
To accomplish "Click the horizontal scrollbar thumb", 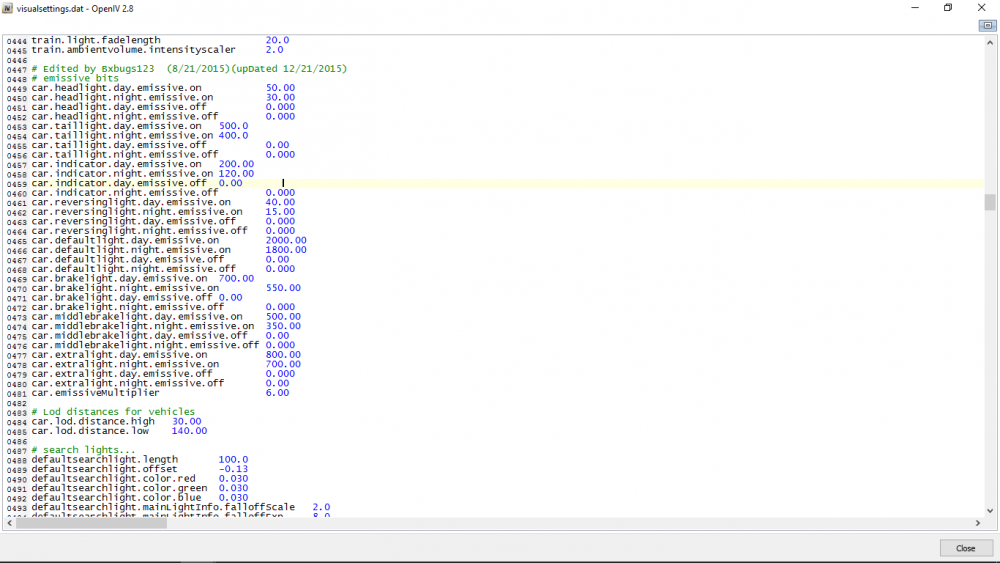I will [x=91, y=523].
